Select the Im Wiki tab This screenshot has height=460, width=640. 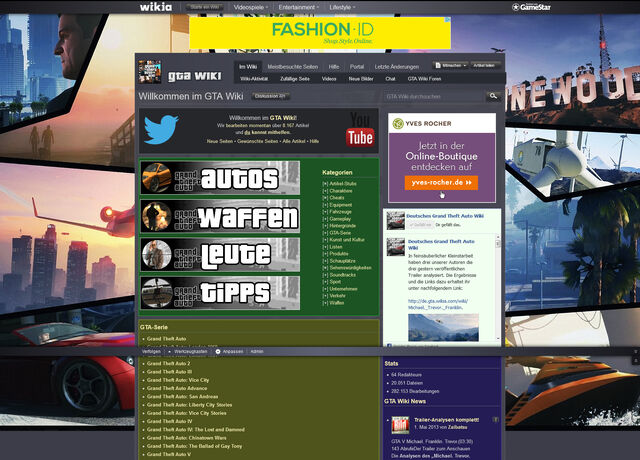[x=248, y=67]
